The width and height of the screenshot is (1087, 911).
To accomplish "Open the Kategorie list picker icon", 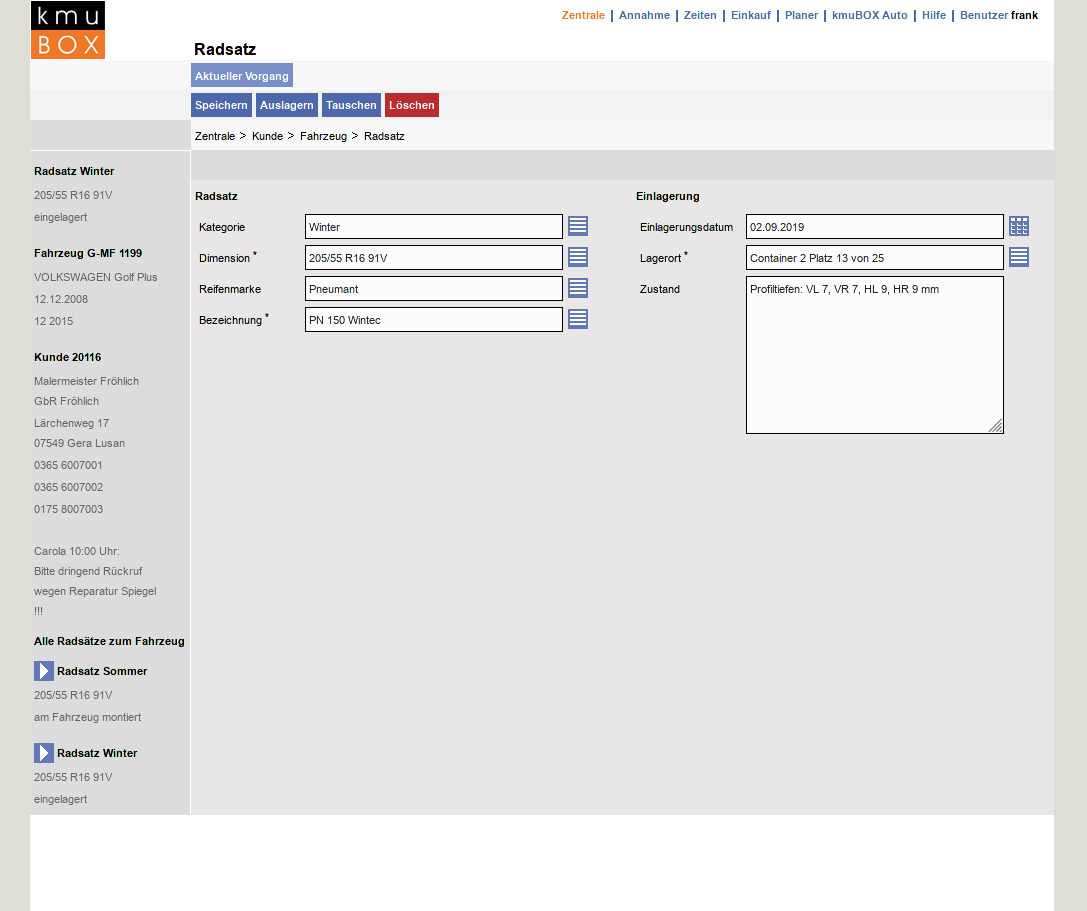I will (578, 226).
